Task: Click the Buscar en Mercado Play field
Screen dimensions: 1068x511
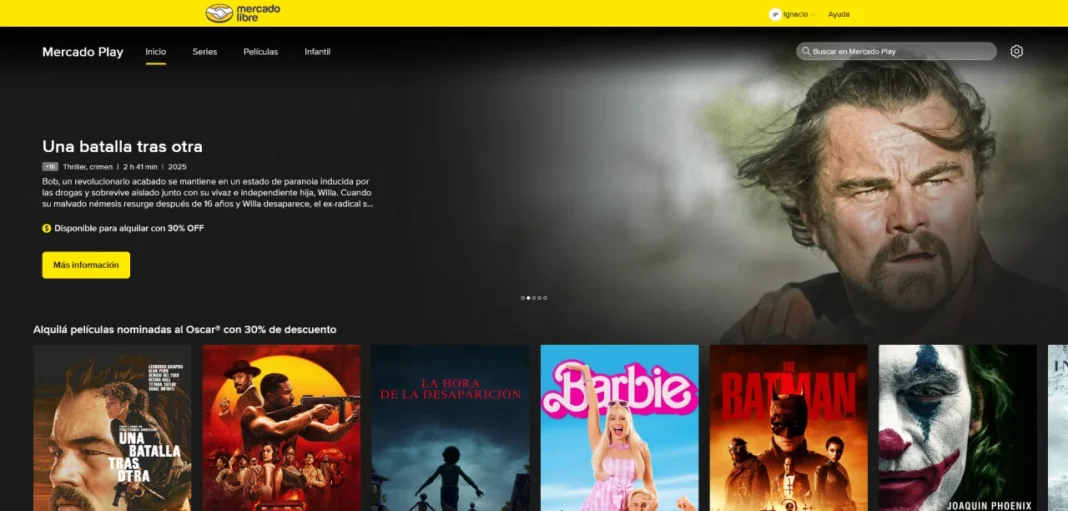Action: click(x=900, y=52)
